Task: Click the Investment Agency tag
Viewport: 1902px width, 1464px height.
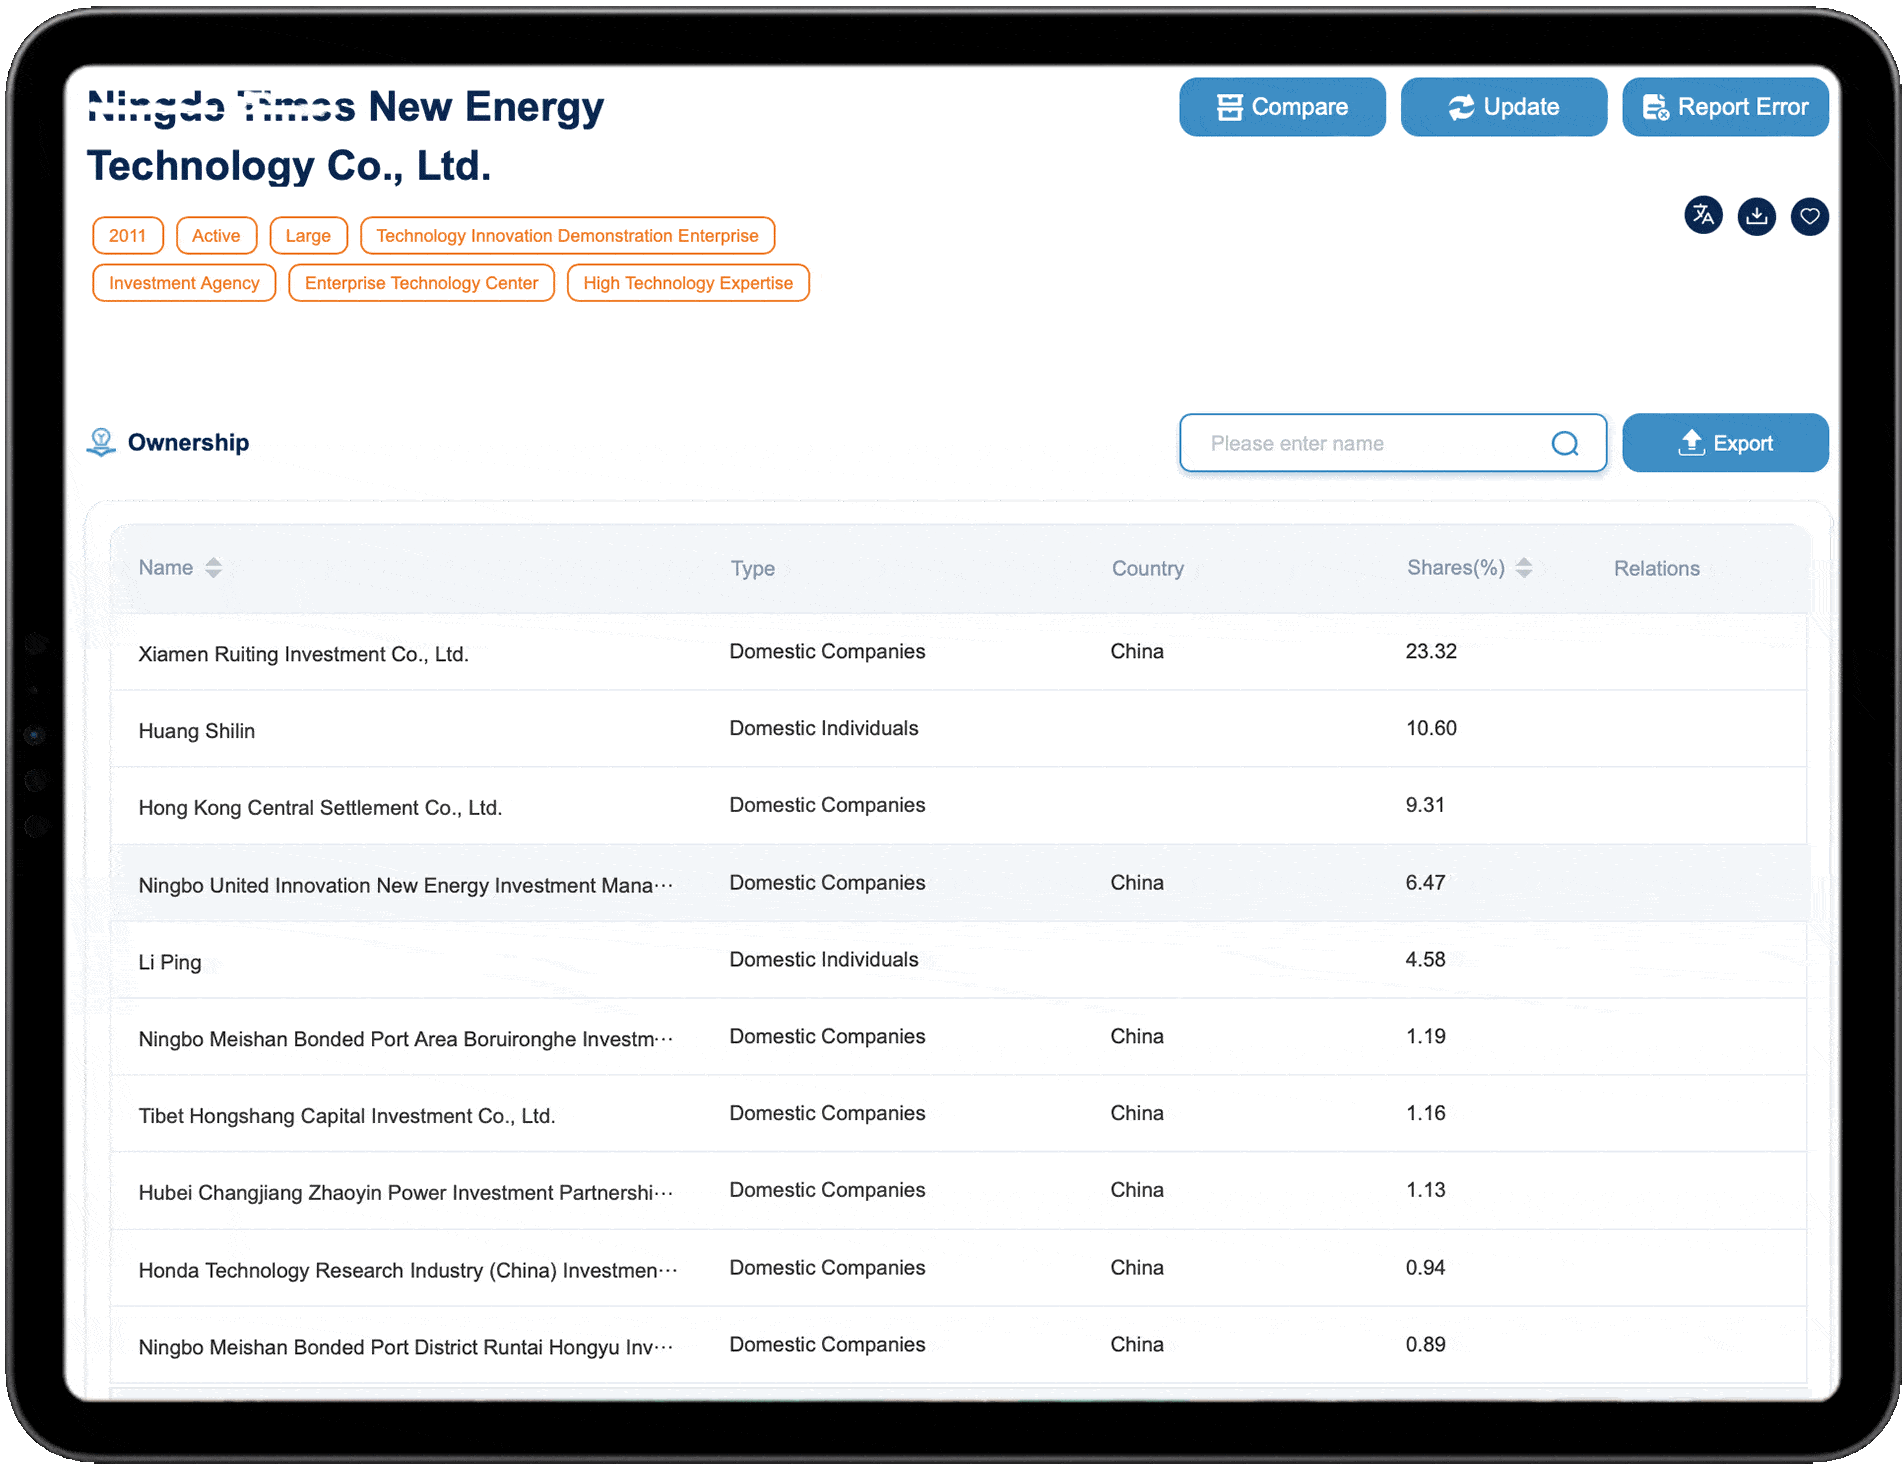Action: click(184, 283)
